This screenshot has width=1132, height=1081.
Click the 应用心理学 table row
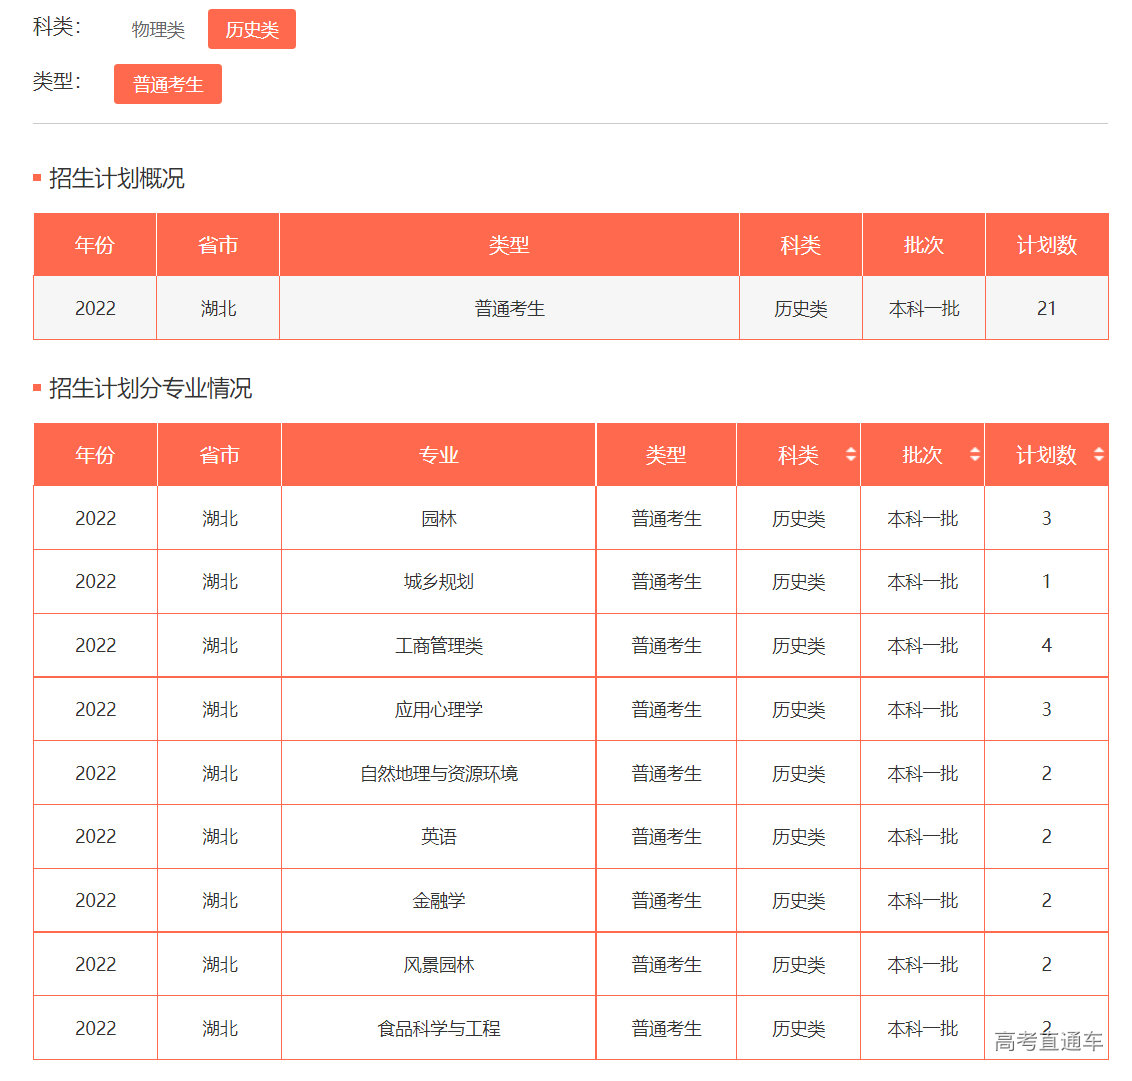pos(438,709)
